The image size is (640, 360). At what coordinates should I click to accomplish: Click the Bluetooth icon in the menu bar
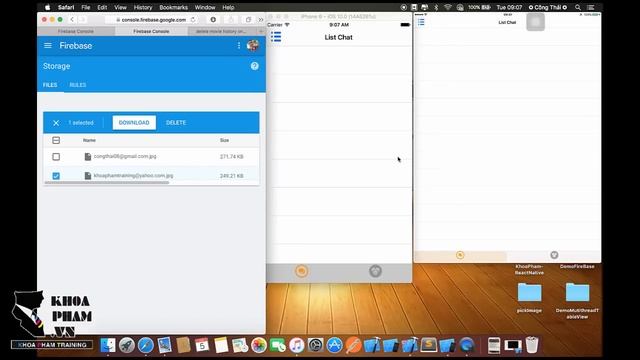436,7
